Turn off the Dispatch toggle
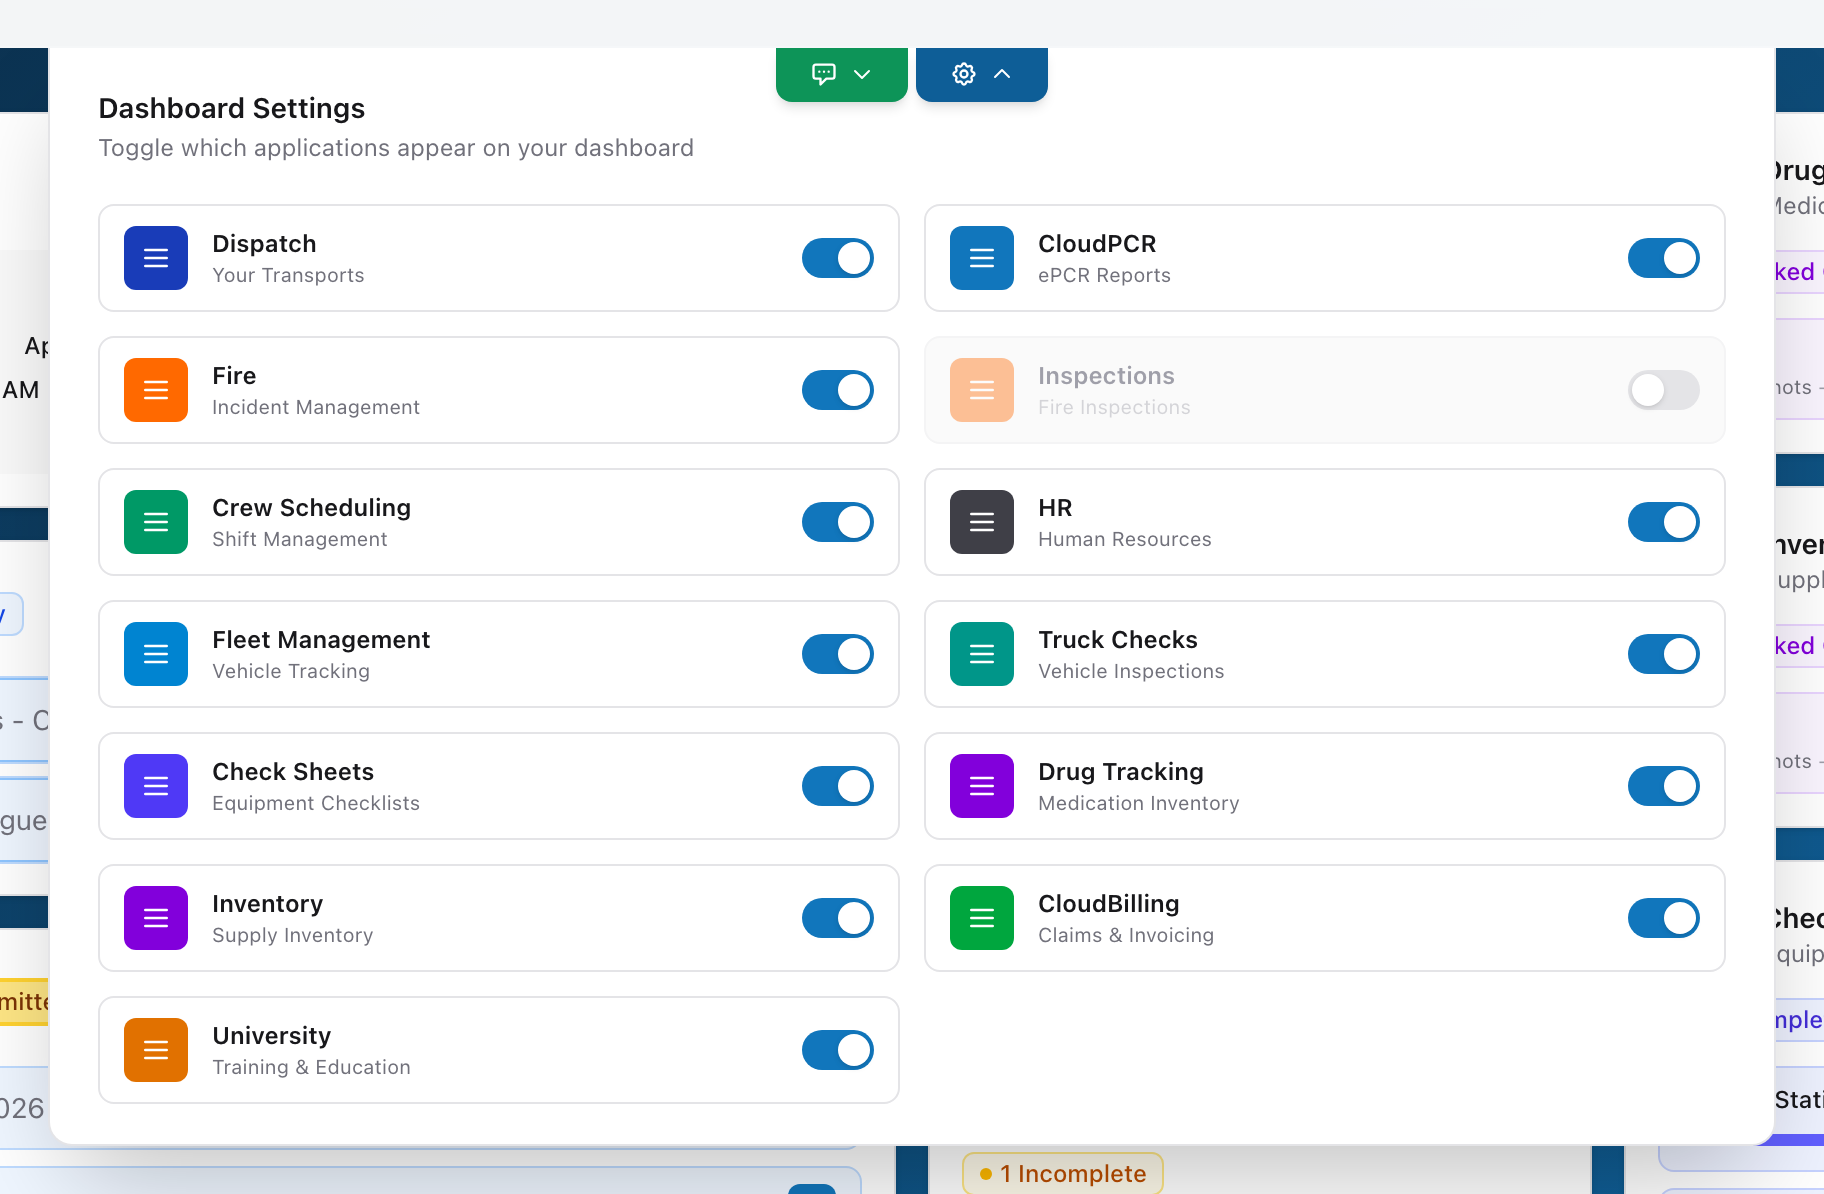This screenshot has height=1194, width=1824. coord(838,258)
